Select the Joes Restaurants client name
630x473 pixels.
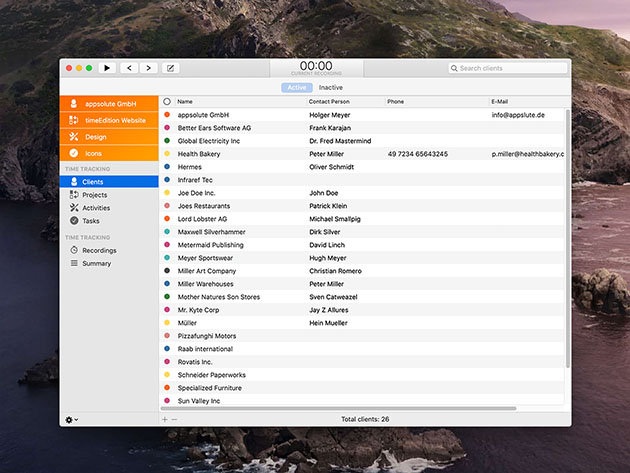click(204, 206)
